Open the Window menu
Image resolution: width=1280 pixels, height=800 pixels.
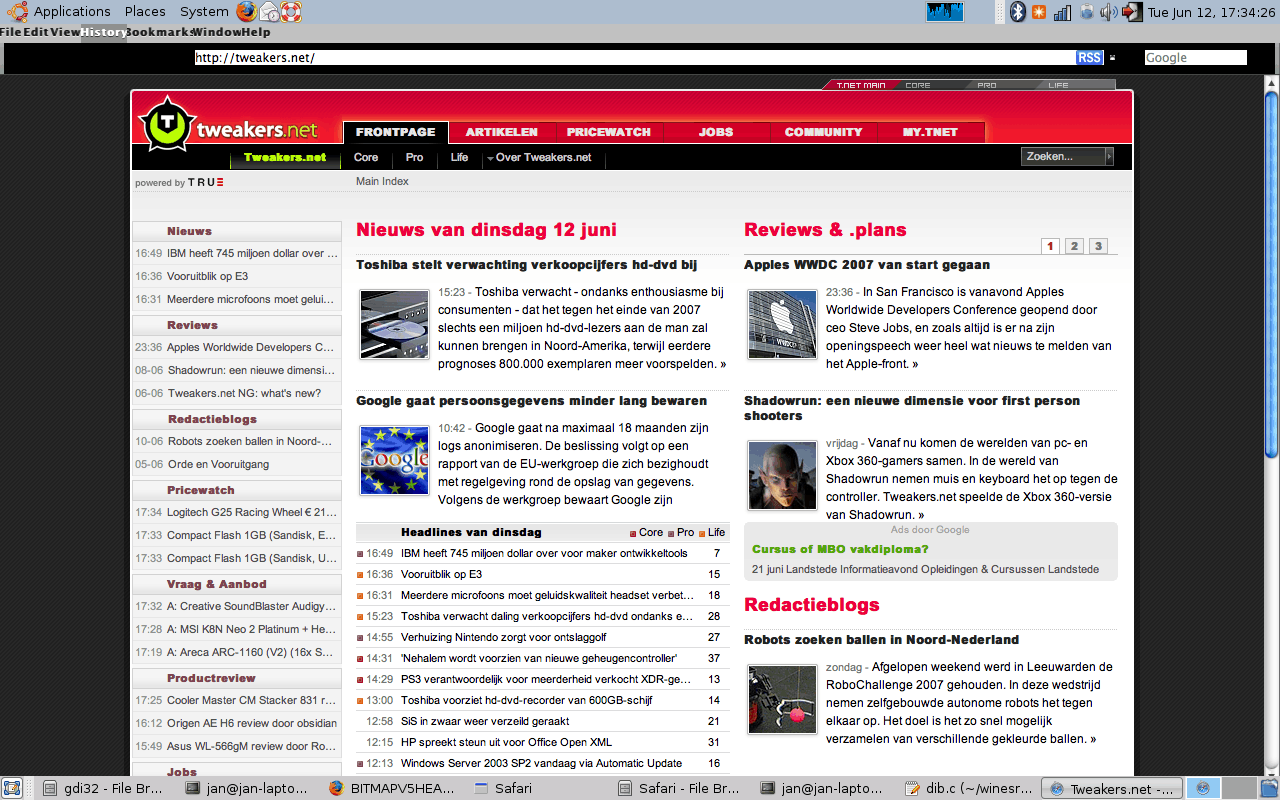215,32
